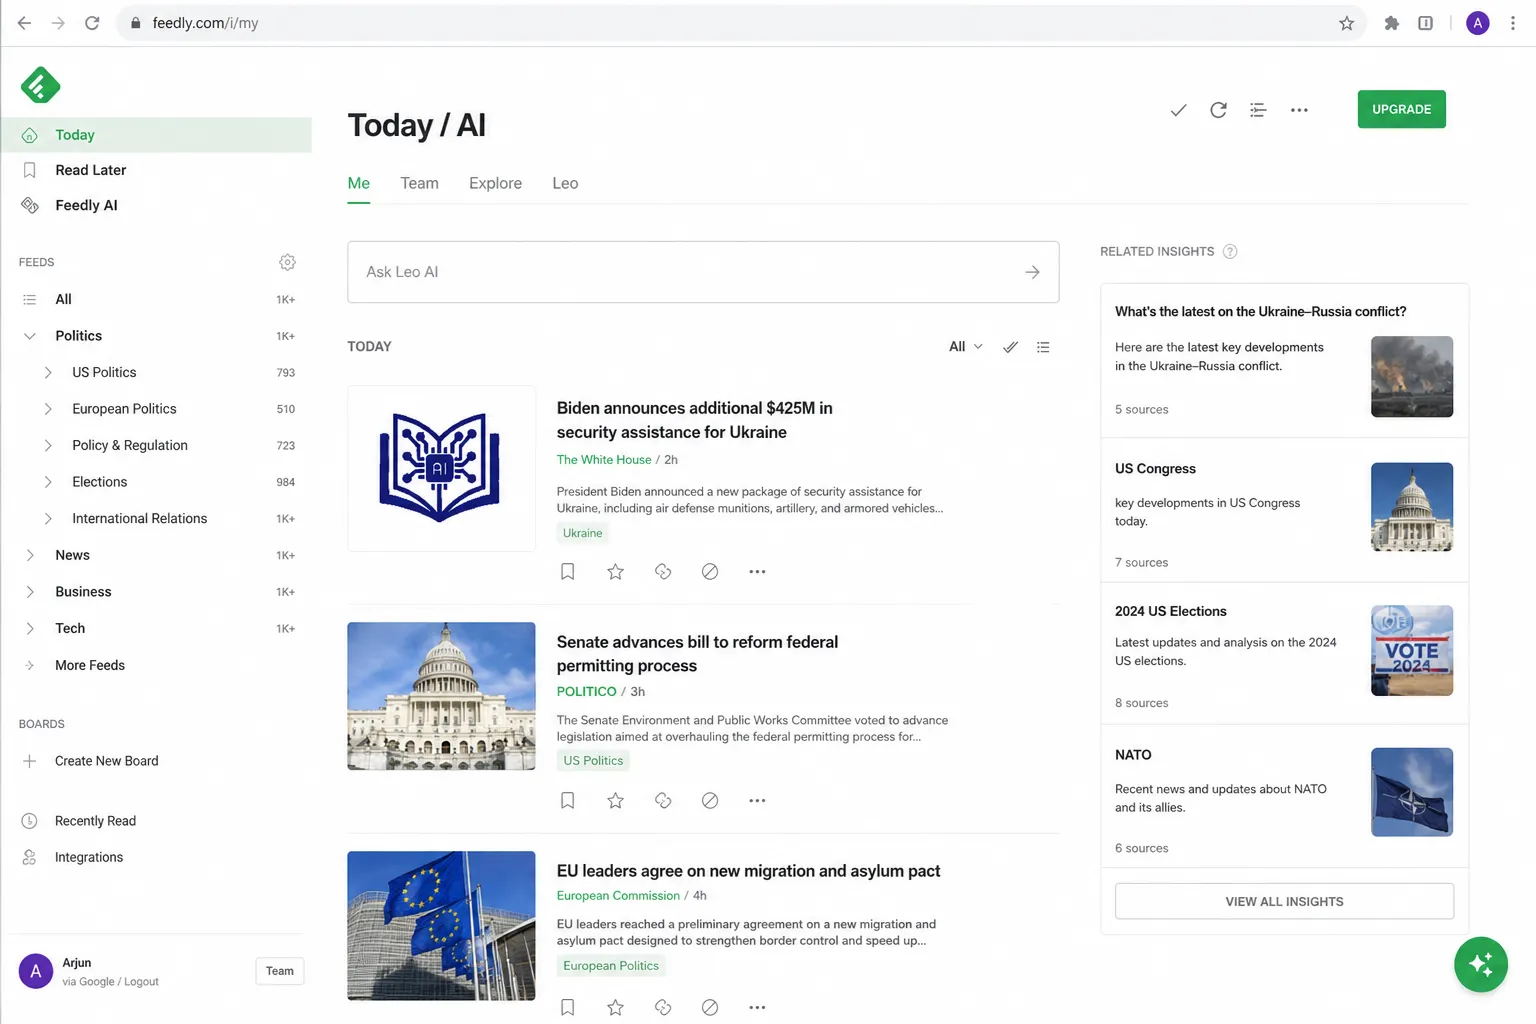1536x1024 pixels.
Task: Click the Ukraine topic tag
Action: pyautogui.click(x=582, y=533)
